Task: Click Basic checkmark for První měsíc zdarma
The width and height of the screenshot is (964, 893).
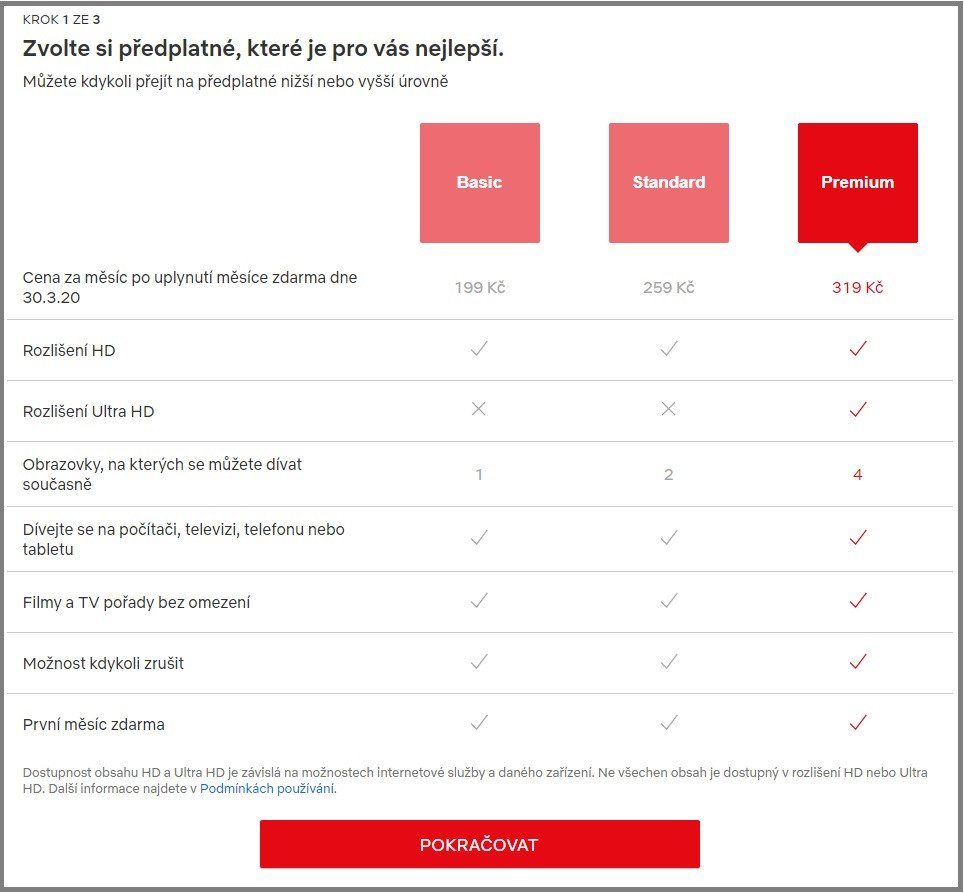Action: 479,722
